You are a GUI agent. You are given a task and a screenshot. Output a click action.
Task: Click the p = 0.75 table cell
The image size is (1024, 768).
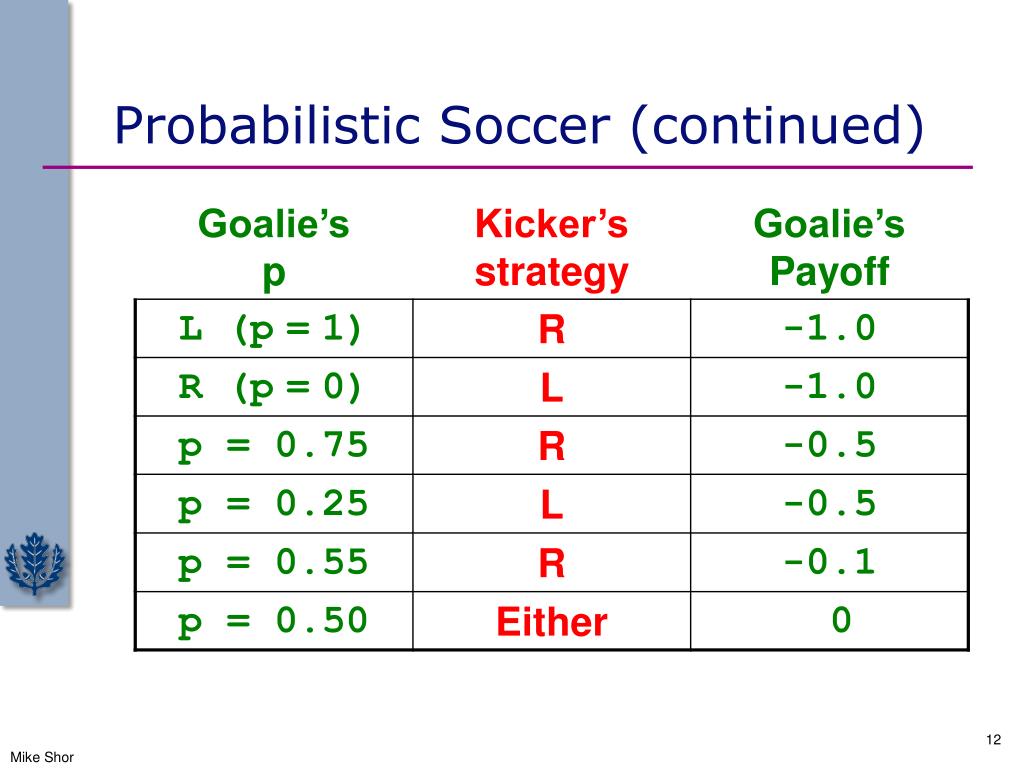click(274, 445)
